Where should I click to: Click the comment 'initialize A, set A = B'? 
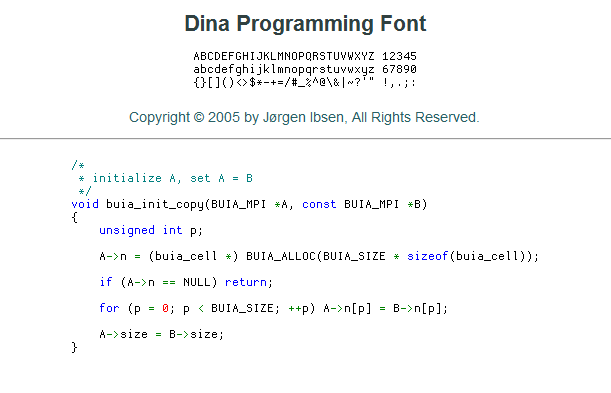tap(173, 178)
